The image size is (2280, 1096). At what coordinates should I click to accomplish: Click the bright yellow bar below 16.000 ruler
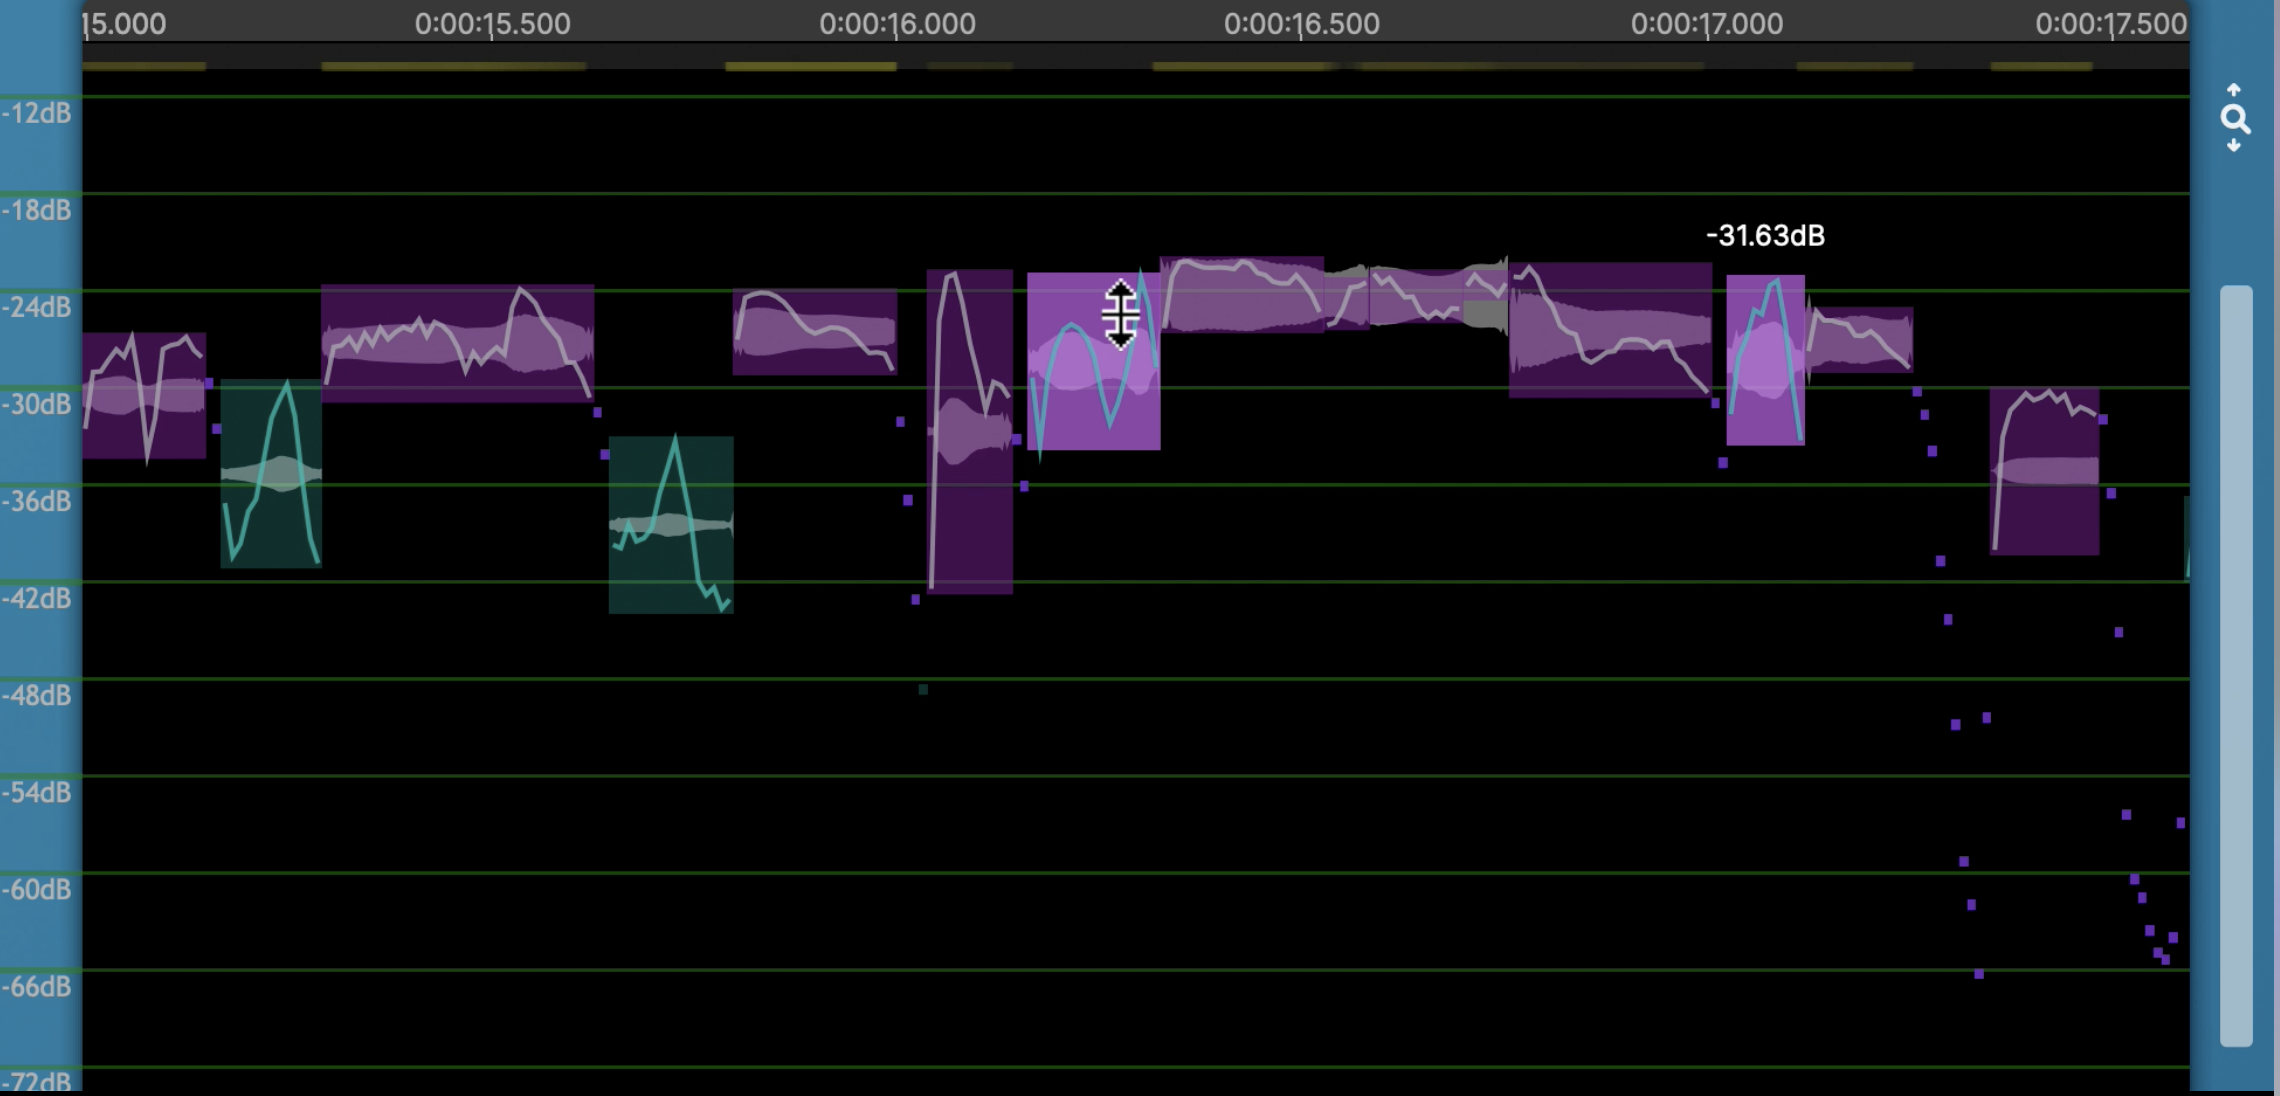[810, 66]
